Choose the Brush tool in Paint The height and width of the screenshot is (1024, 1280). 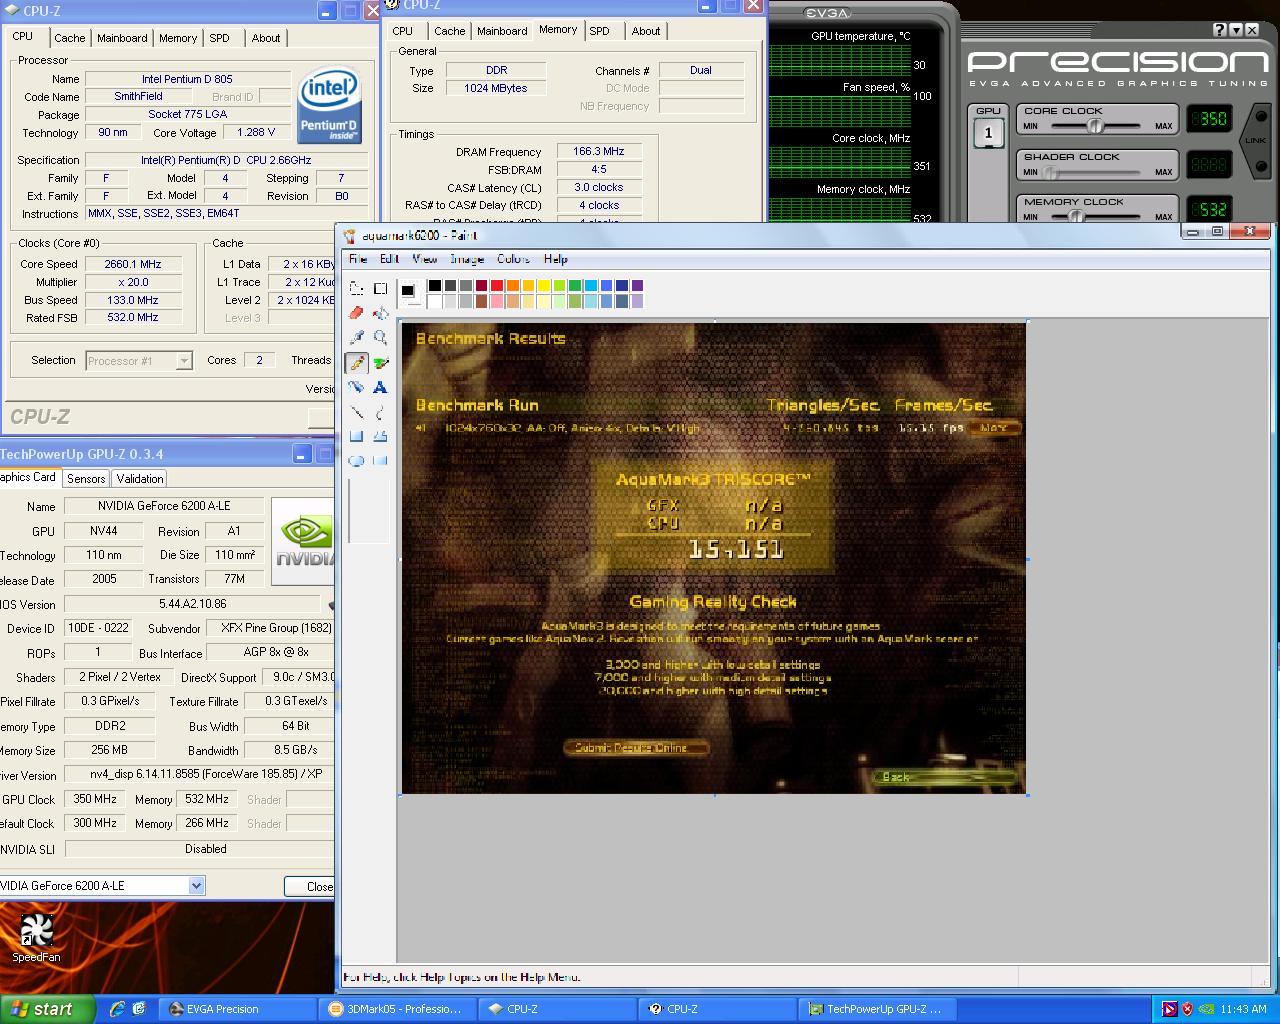click(x=380, y=363)
